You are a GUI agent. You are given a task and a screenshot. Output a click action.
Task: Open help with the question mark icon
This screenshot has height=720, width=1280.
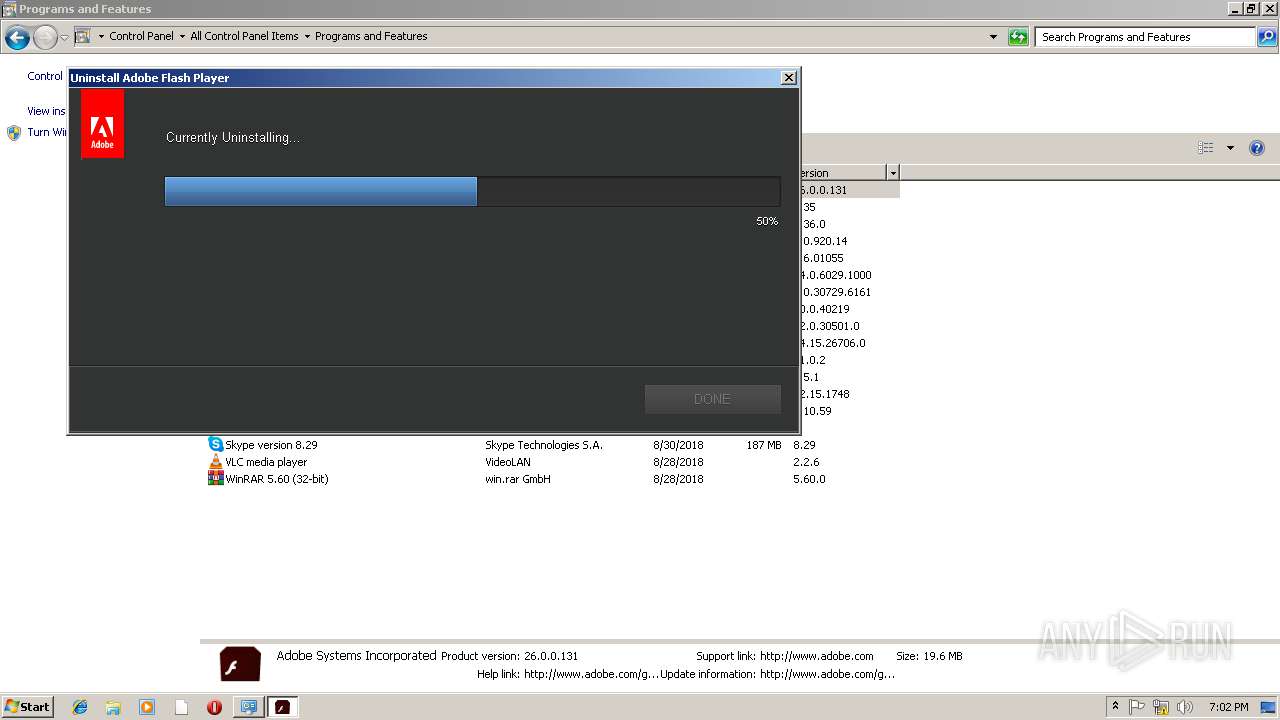click(1257, 148)
